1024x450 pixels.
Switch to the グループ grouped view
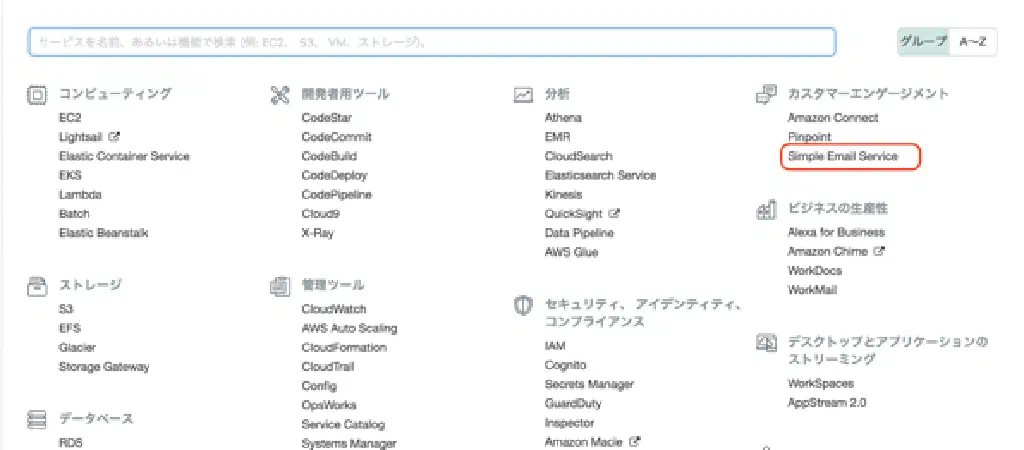[923, 42]
